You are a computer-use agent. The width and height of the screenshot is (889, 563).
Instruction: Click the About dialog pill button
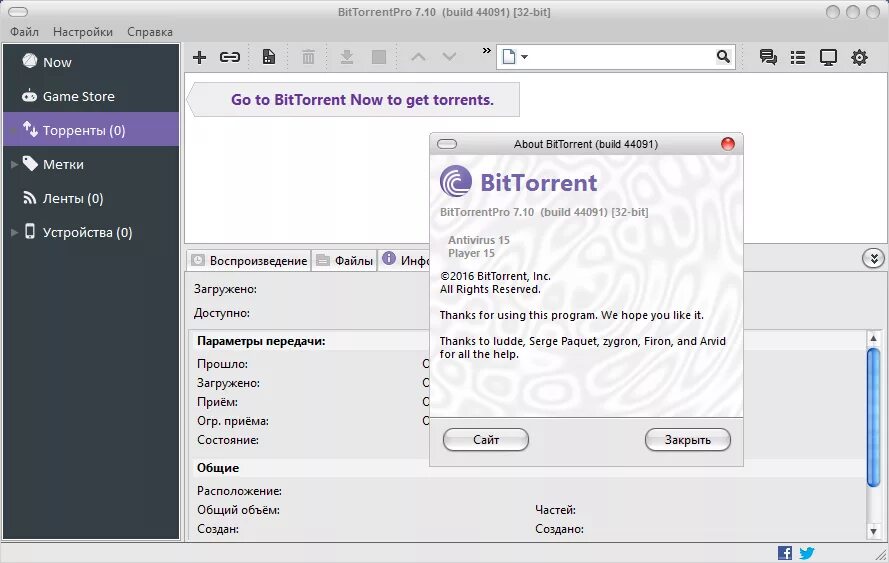coord(447,144)
